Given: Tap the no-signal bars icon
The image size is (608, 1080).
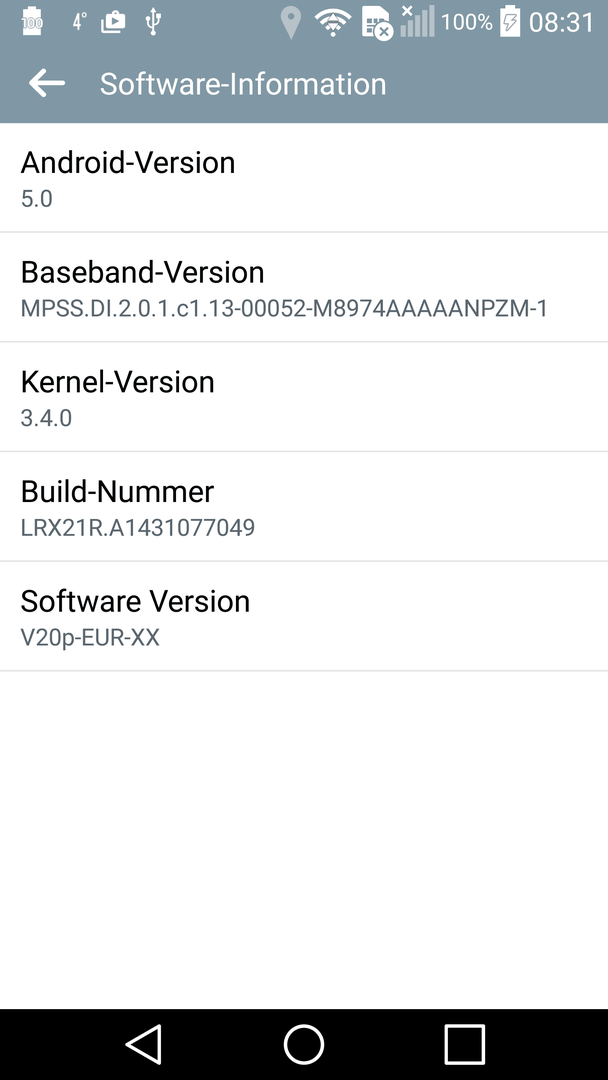Looking at the screenshot, I should (417, 21).
